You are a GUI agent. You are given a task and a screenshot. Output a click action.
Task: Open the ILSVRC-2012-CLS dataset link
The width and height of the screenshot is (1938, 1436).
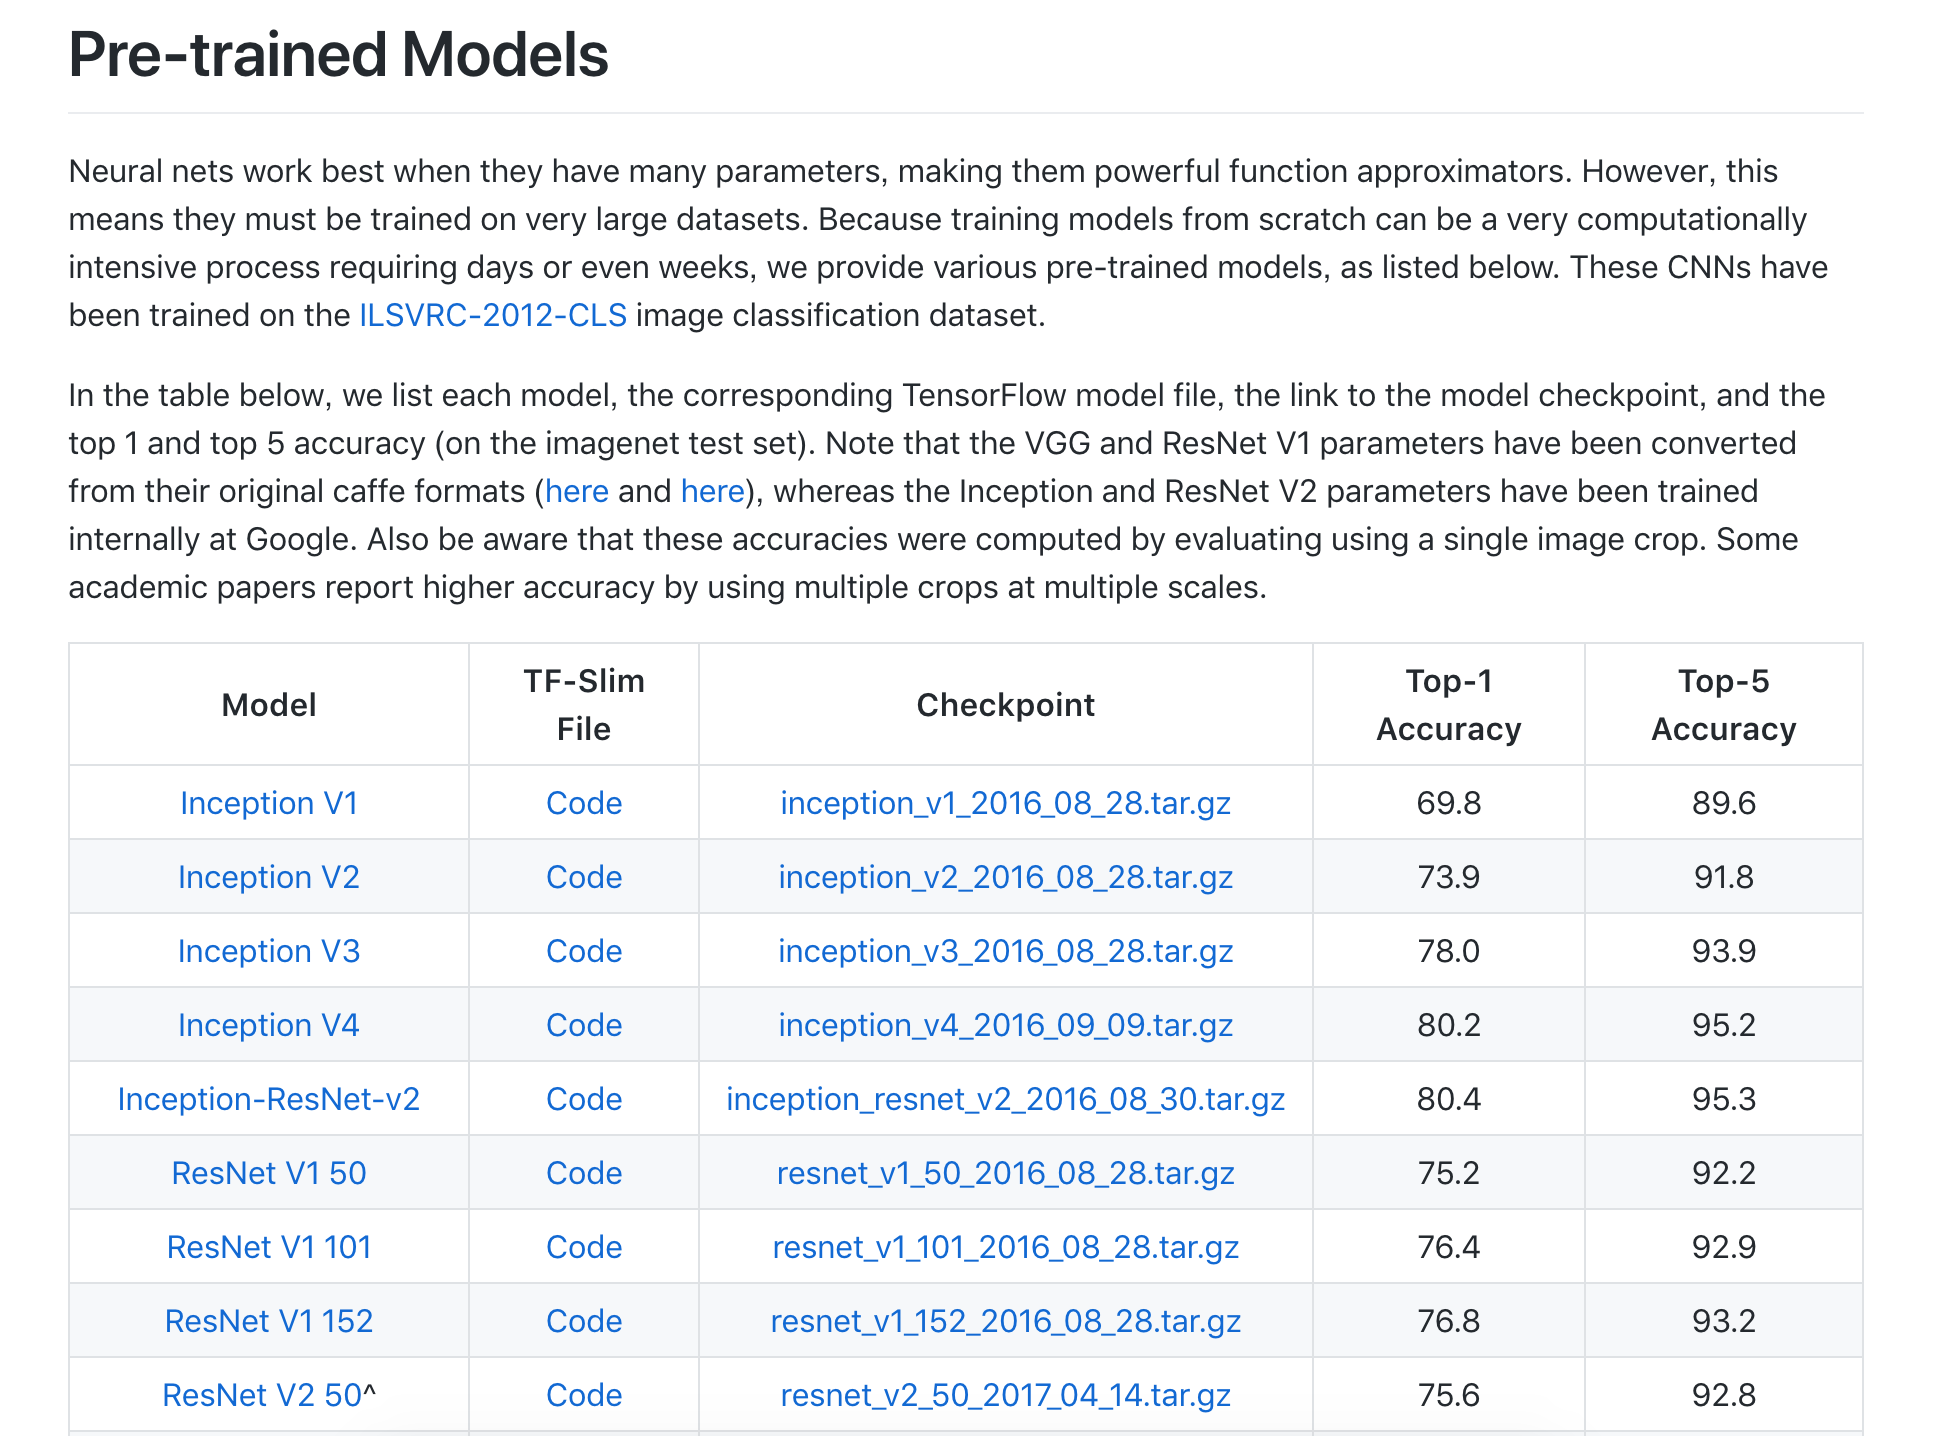(x=492, y=315)
